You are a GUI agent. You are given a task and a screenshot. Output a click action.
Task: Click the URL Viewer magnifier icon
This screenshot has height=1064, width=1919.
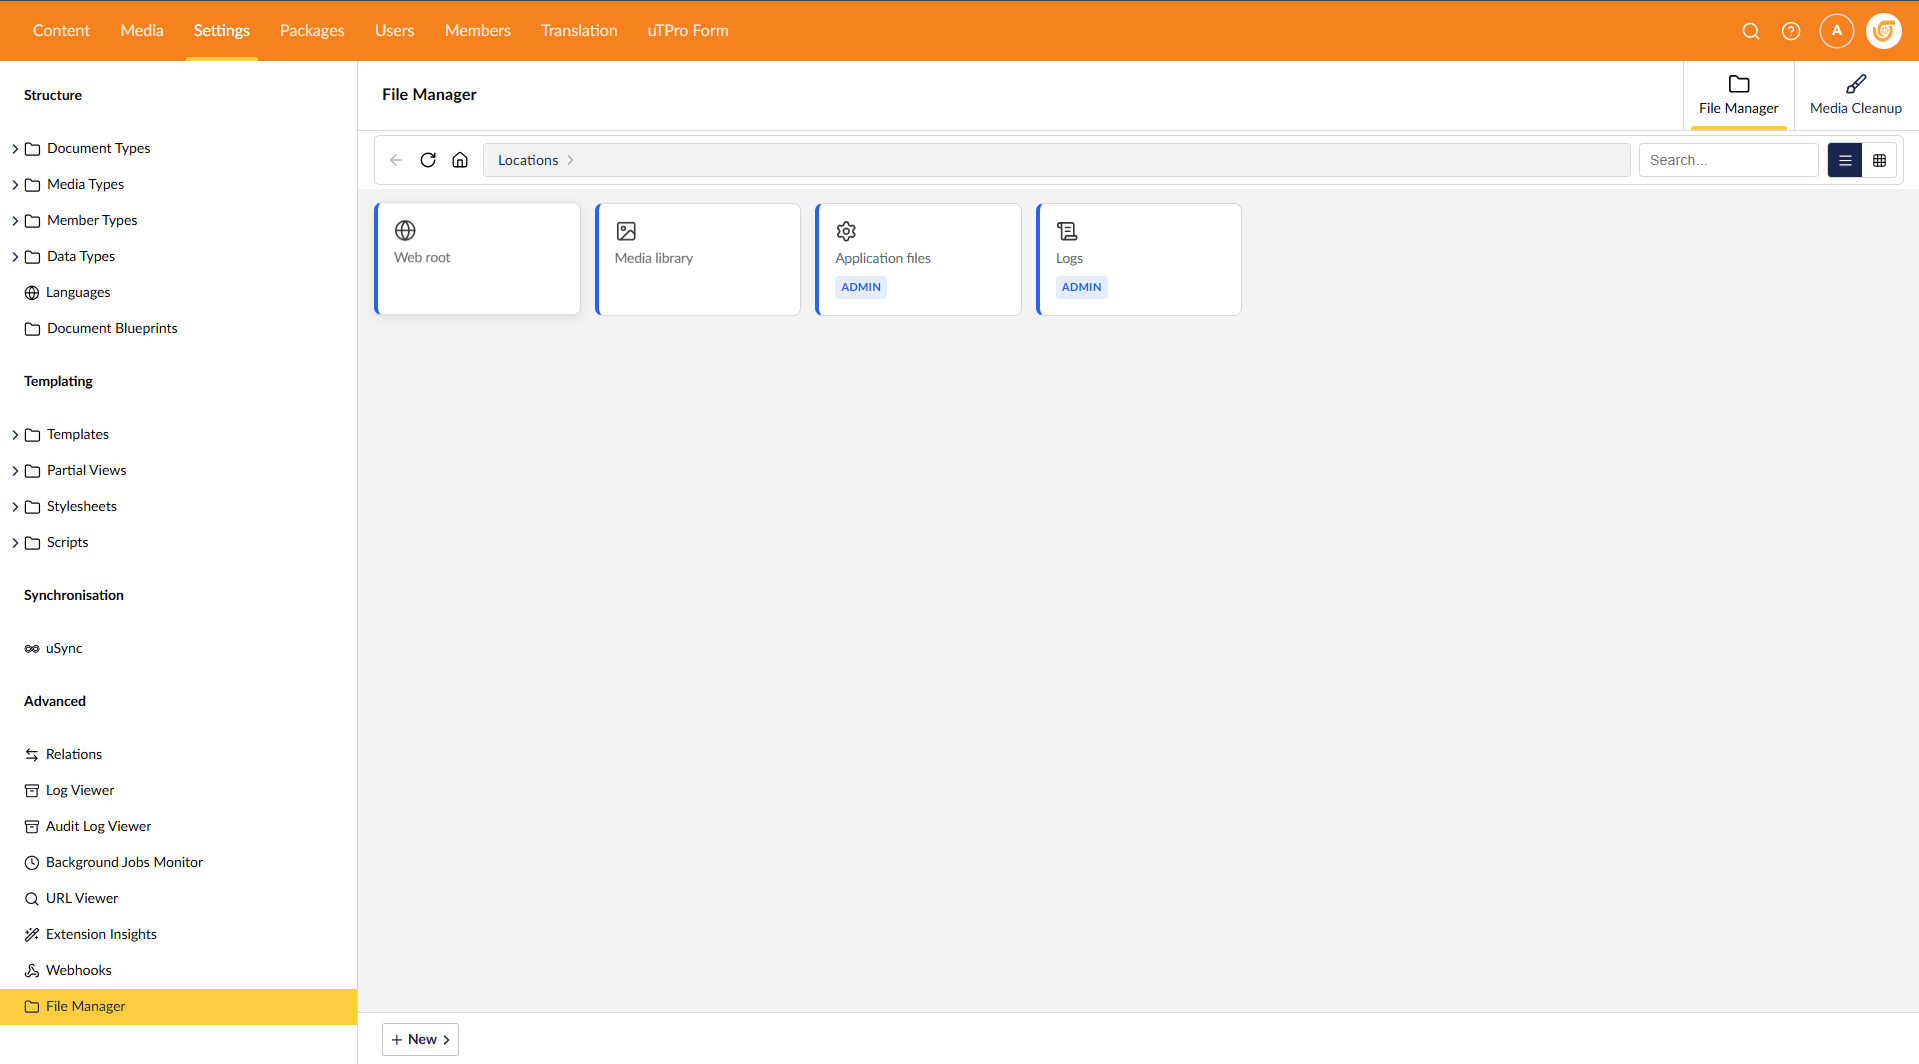(32, 899)
